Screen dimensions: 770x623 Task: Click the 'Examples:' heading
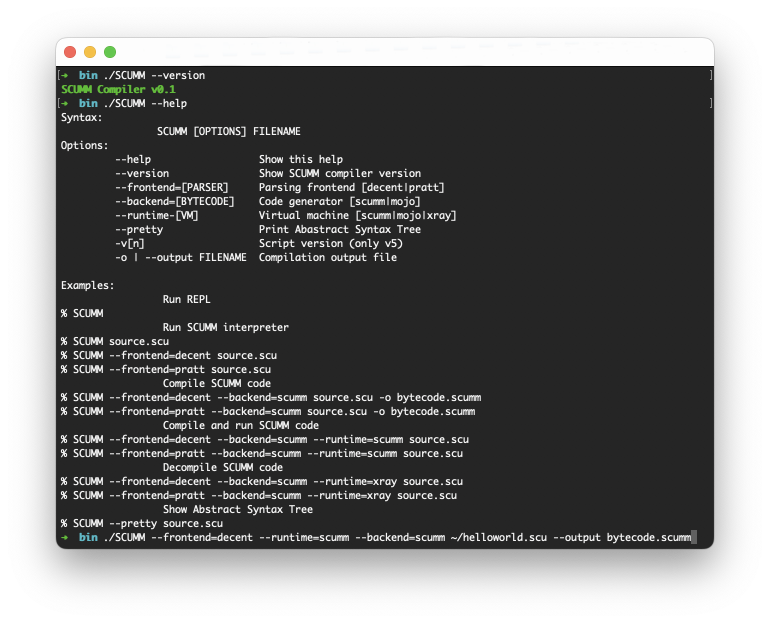pyautogui.click(x=88, y=285)
